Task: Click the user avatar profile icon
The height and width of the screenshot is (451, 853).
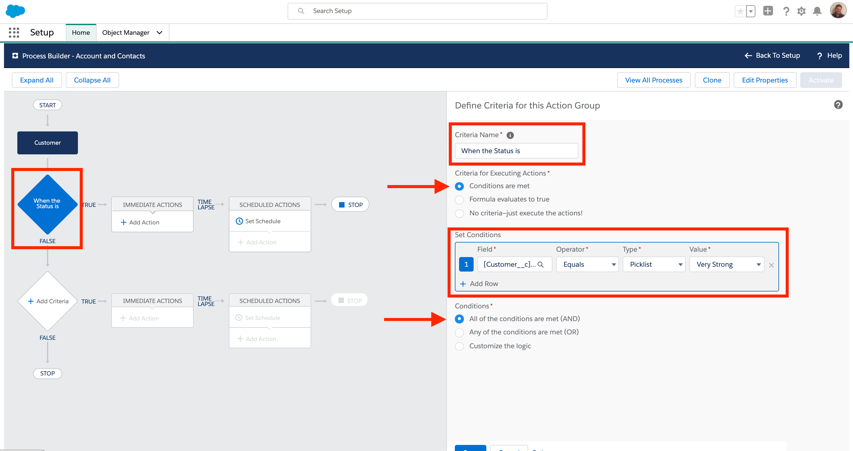Action: coord(838,11)
